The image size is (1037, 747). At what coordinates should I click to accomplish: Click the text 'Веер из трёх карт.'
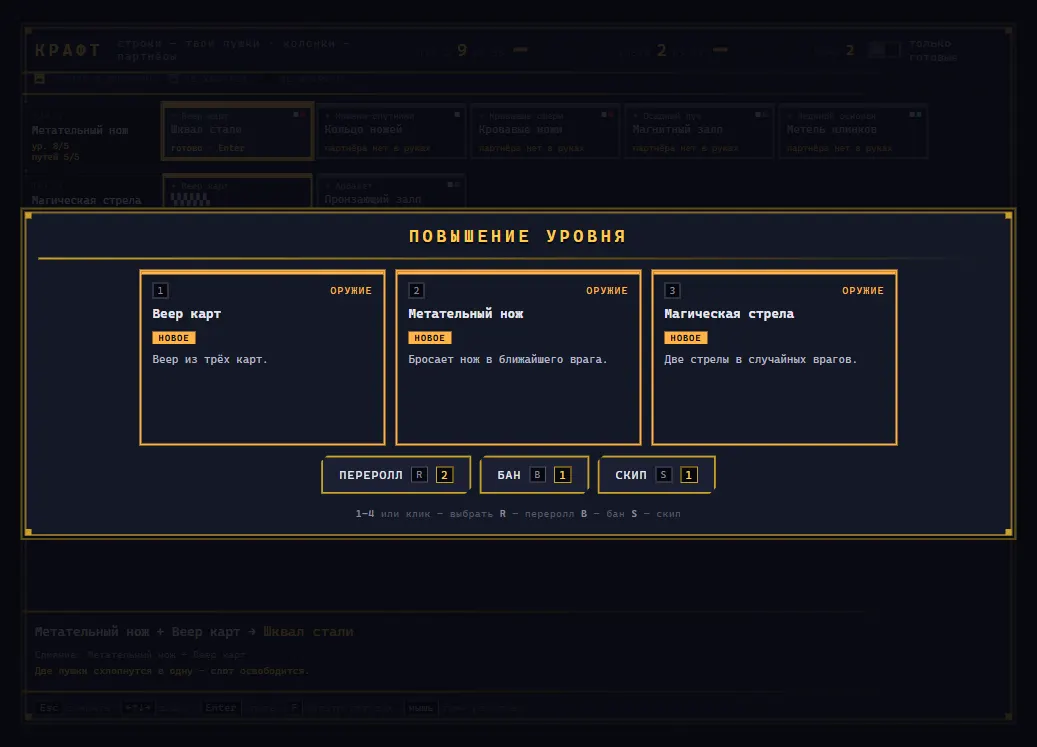[210, 360]
